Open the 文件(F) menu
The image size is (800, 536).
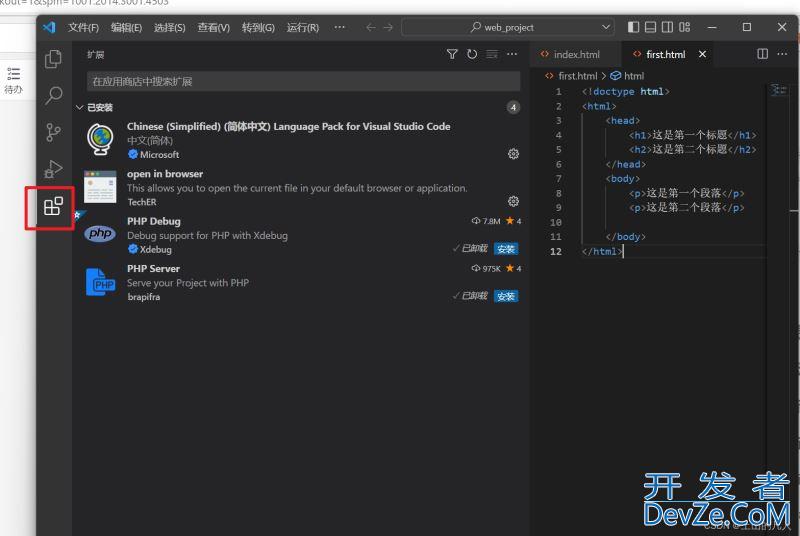tap(84, 28)
